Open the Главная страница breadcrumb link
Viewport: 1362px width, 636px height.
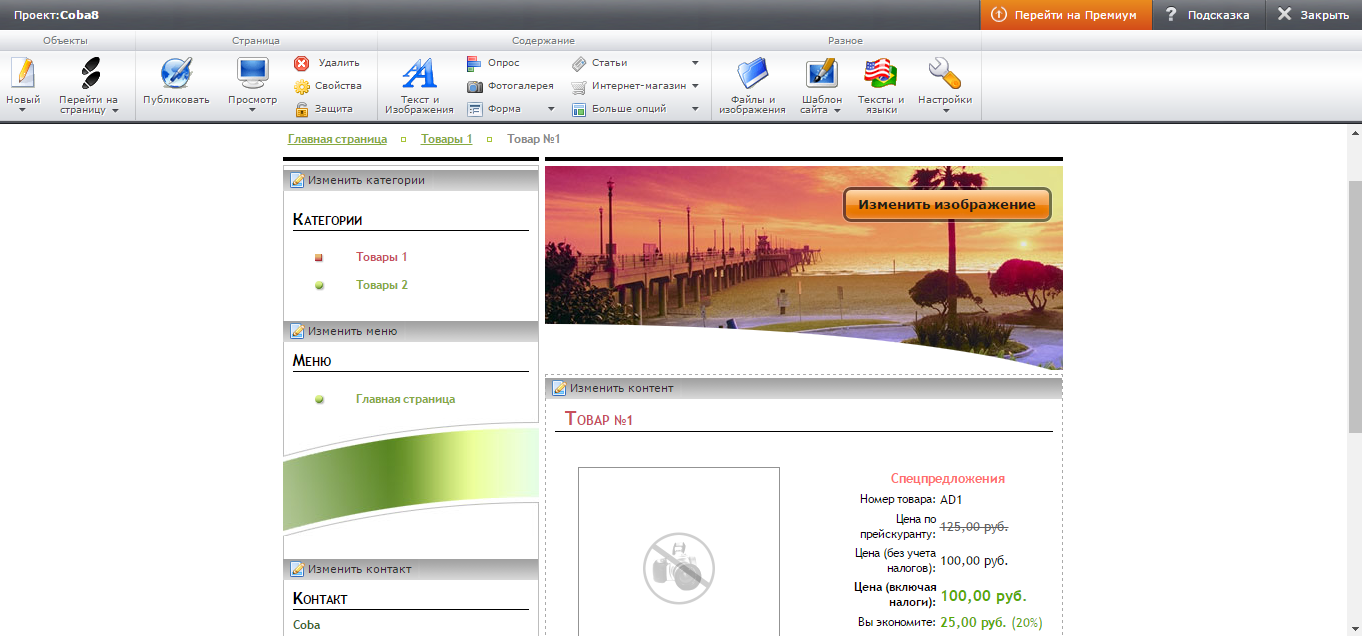point(337,139)
